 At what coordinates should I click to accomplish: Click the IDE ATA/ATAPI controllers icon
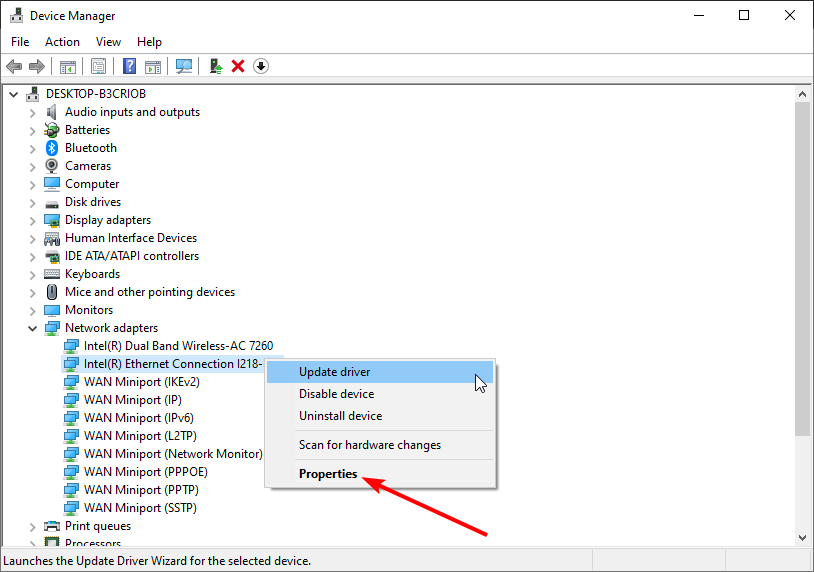52,256
